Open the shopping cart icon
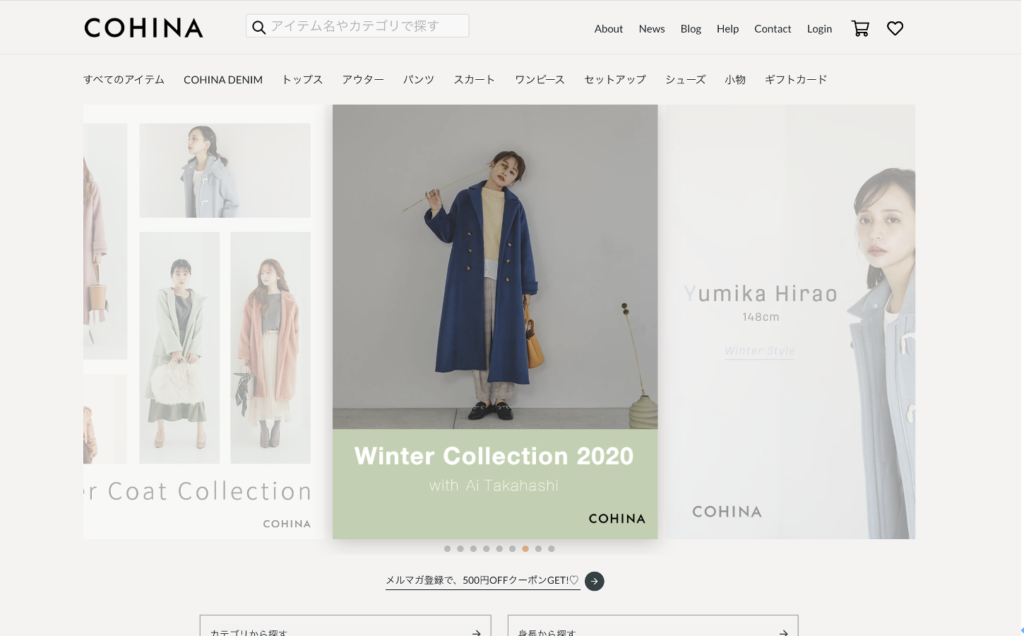 [x=860, y=29]
